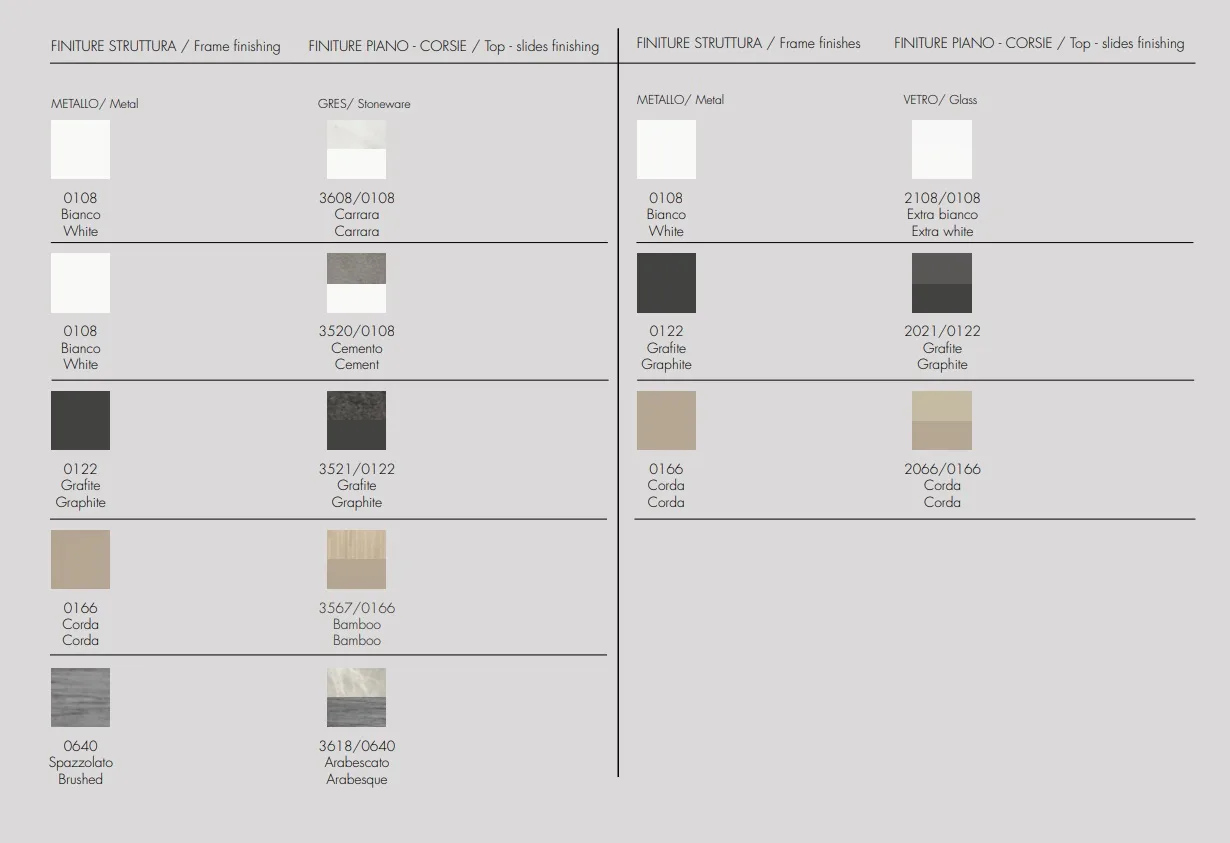Image resolution: width=1230 pixels, height=843 pixels.
Task: Pick the 0108 Bianco swatch next to Carrara
Action: [80, 149]
